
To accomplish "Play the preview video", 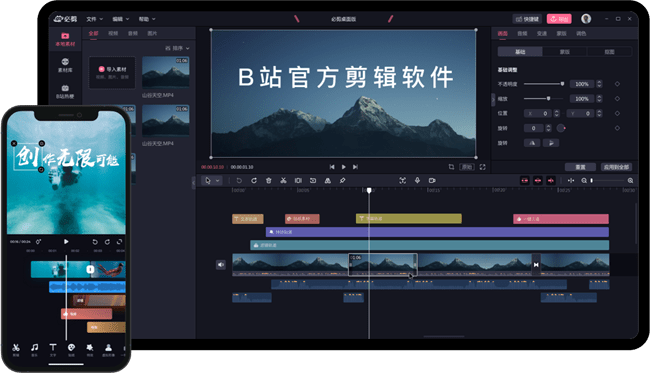I will [343, 167].
